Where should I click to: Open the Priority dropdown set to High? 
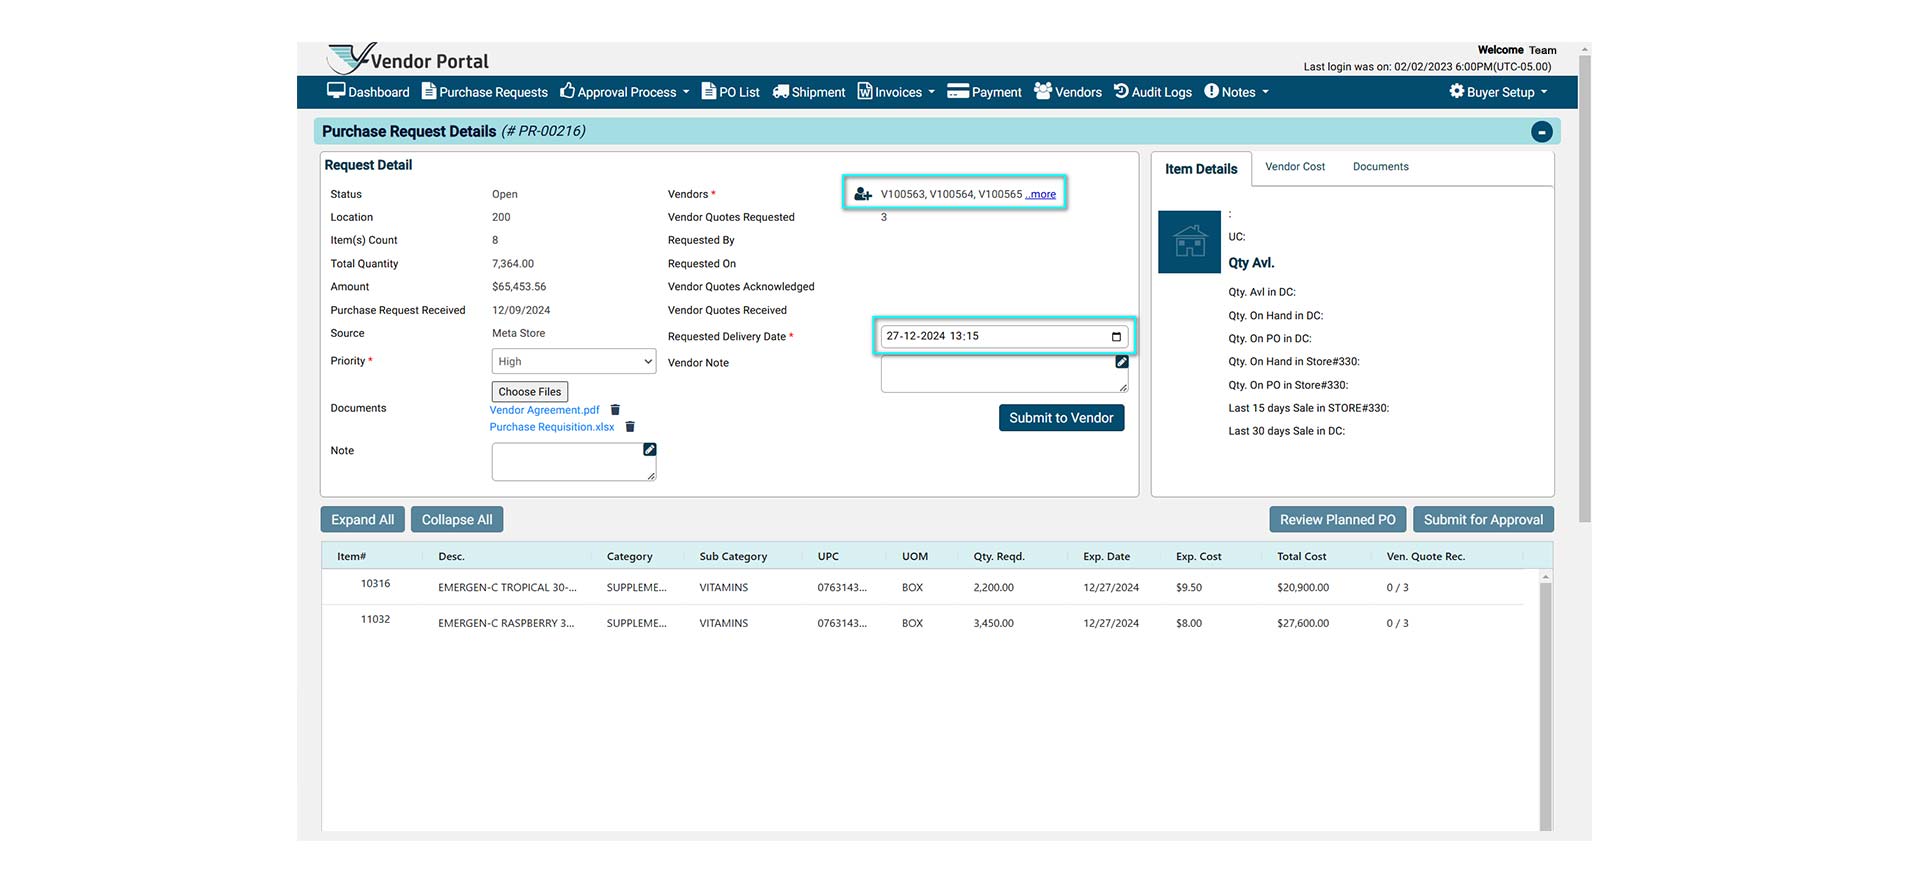click(x=573, y=361)
